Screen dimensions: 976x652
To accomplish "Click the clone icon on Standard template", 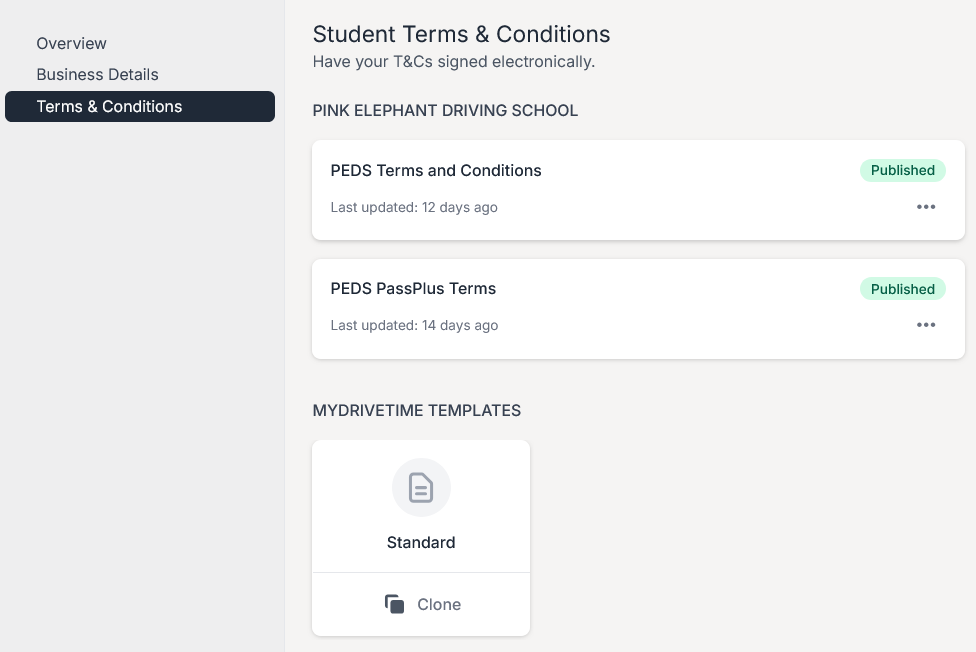I will pos(395,604).
